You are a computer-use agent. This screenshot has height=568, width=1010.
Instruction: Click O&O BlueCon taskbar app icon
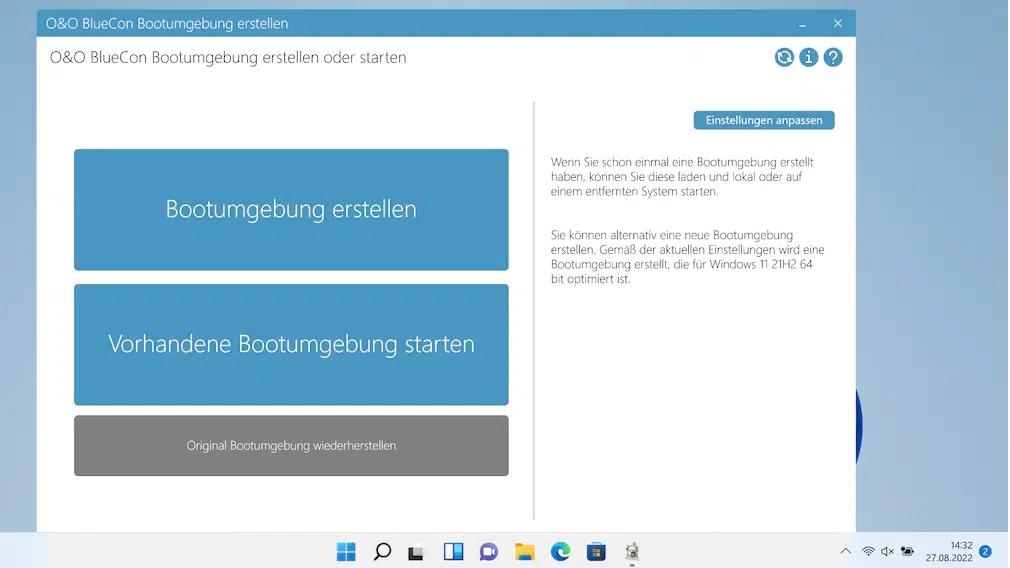pos(632,551)
